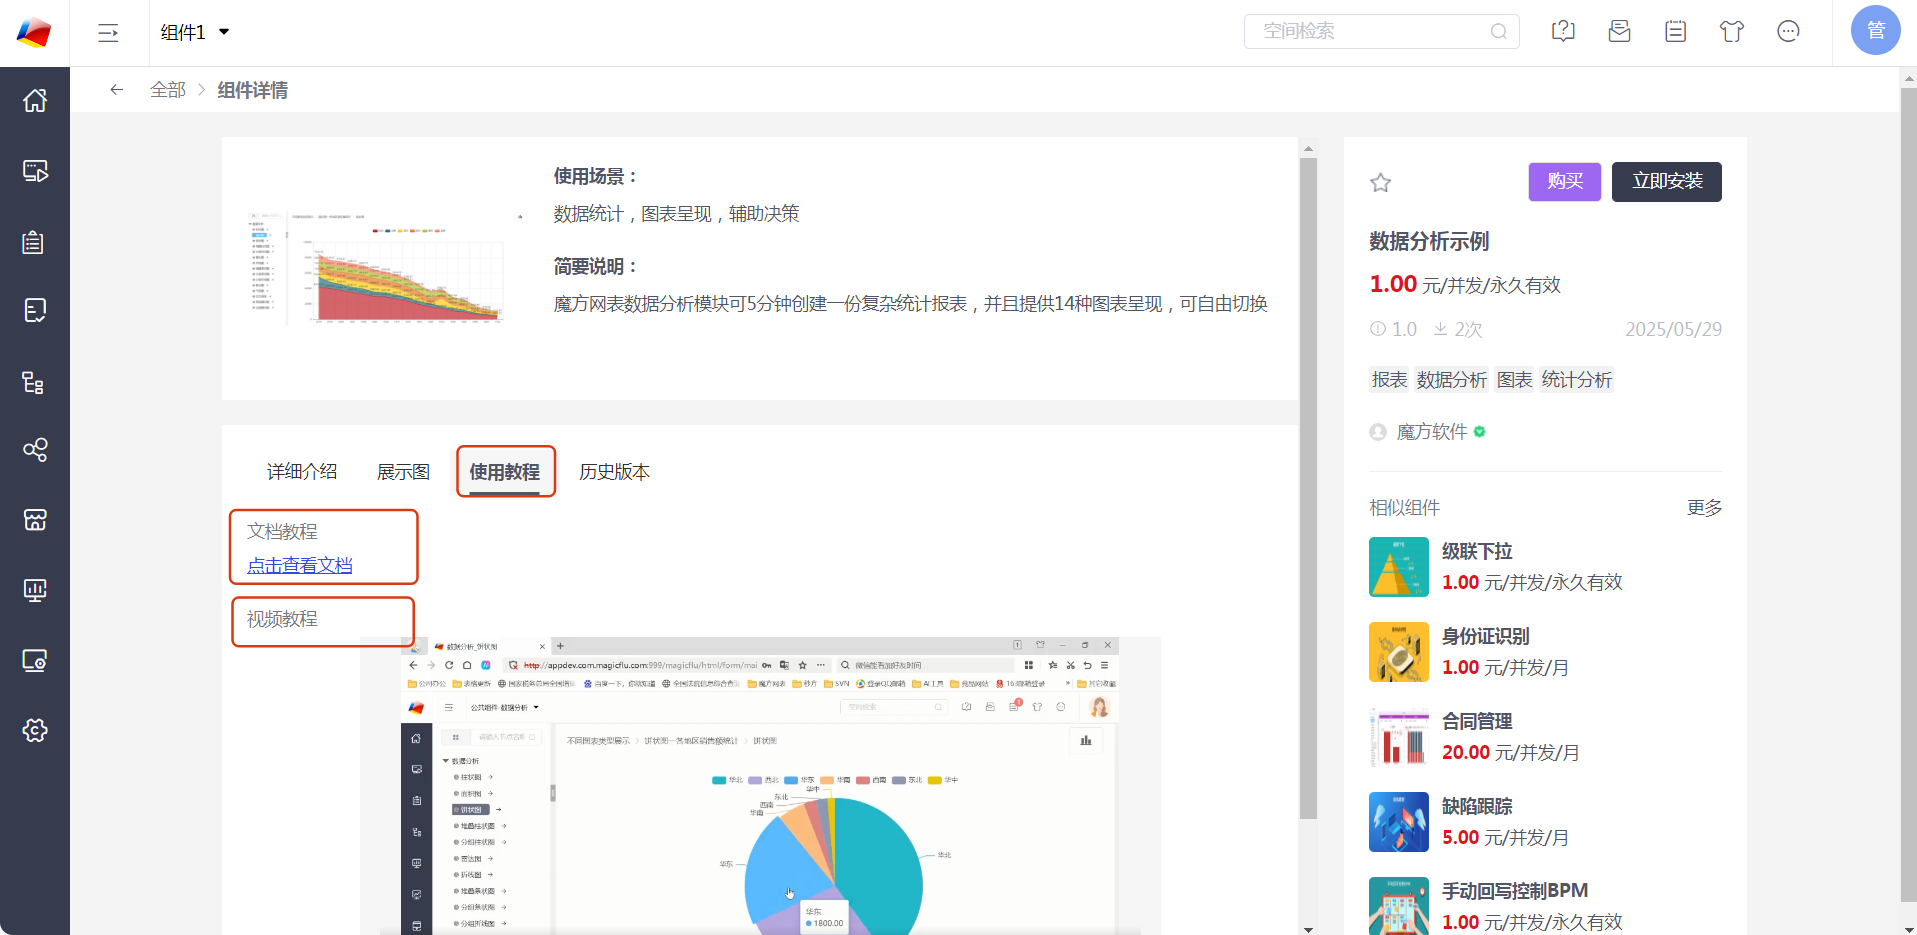Open the 身份证识别 component thumbnail
1917x935 pixels.
[x=1399, y=652]
